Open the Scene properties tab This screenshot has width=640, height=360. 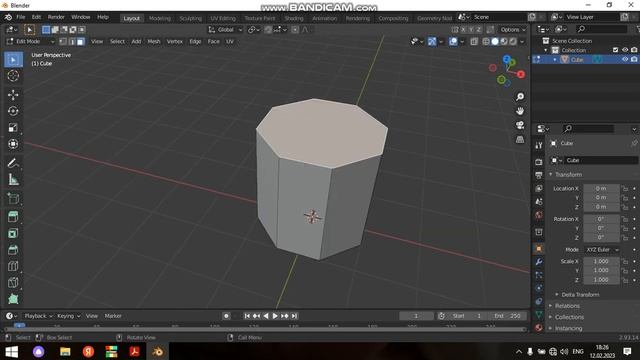coord(539,202)
